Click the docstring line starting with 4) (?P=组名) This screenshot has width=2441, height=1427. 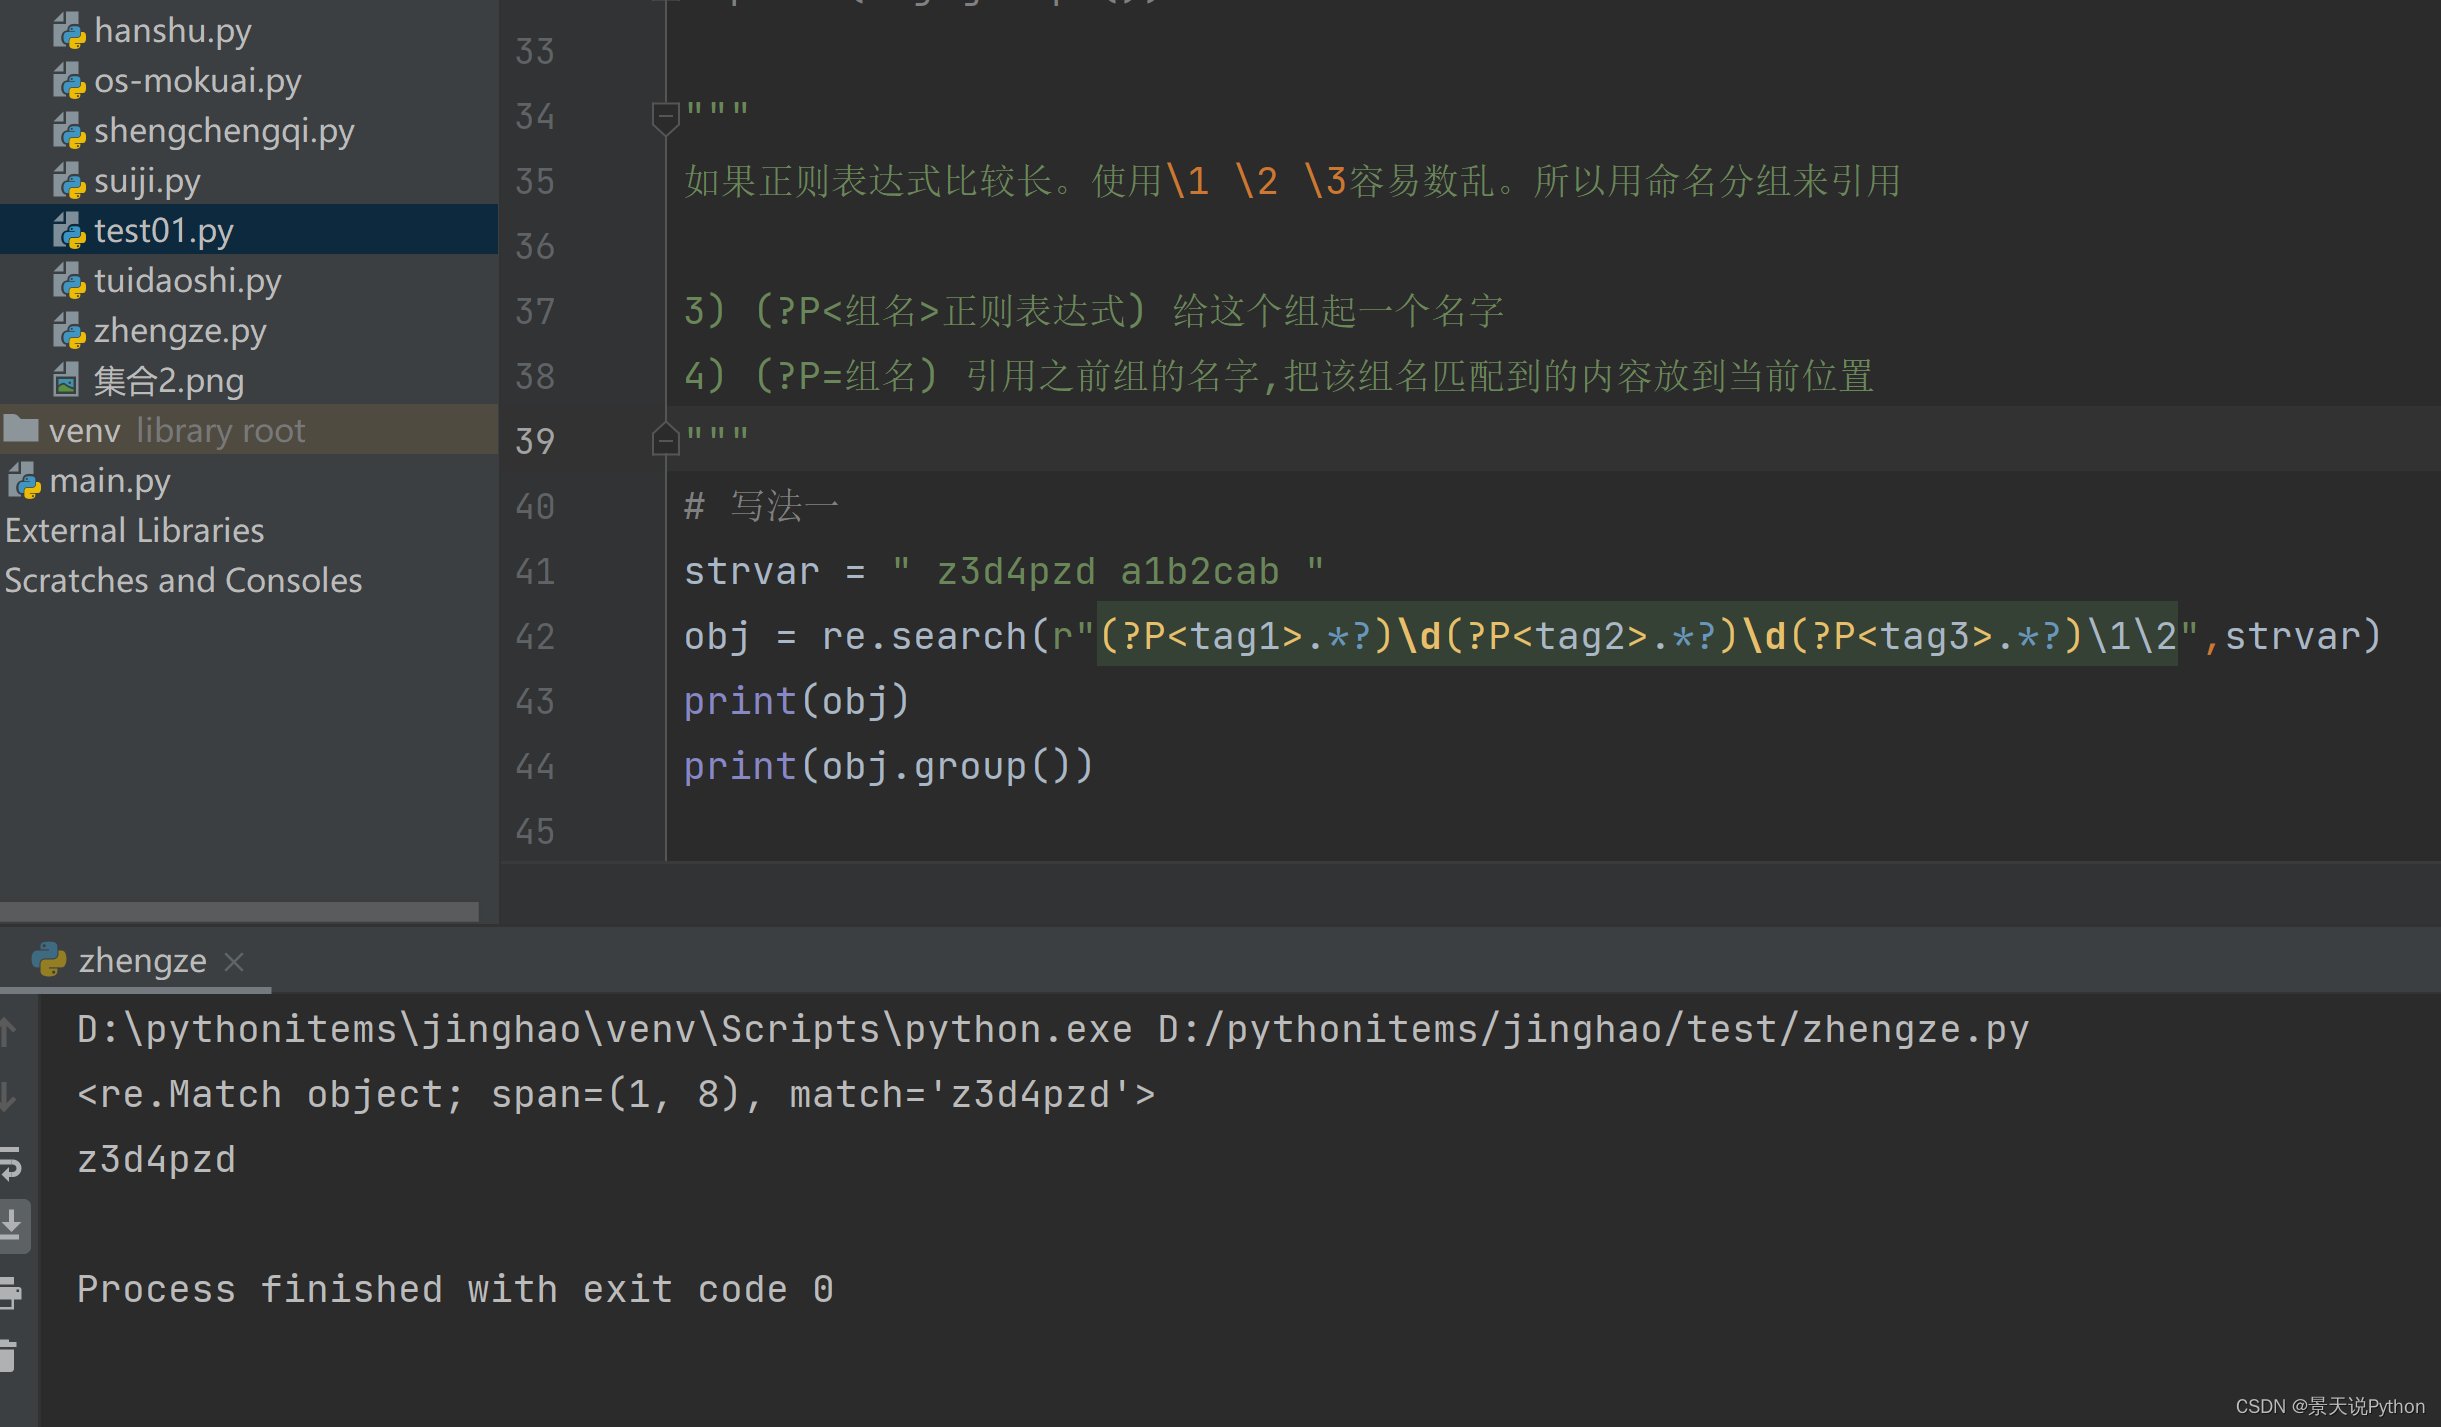[1279, 376]
